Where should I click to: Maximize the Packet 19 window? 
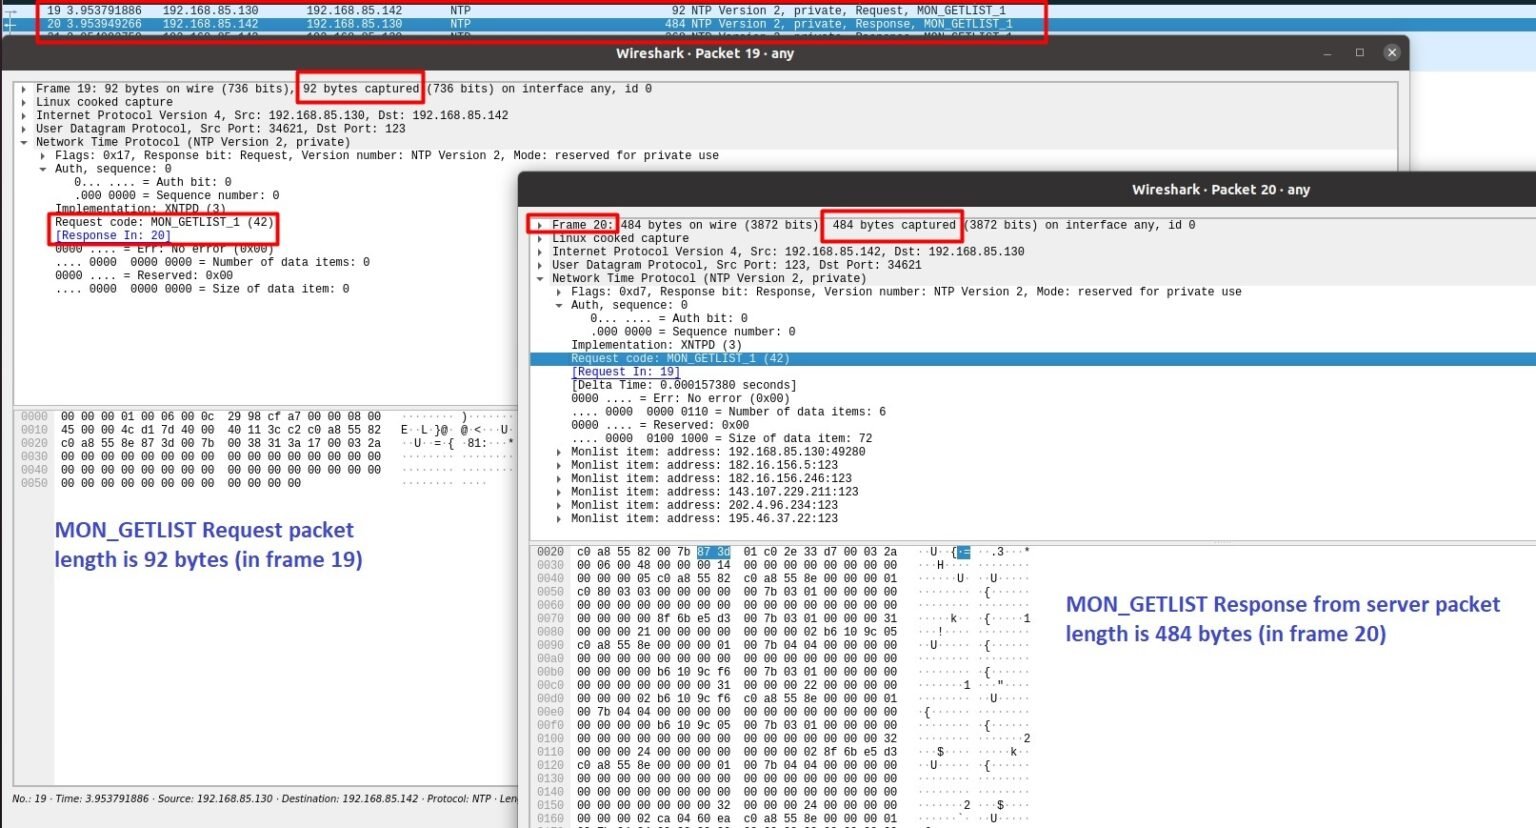(x=1360, y=52)
